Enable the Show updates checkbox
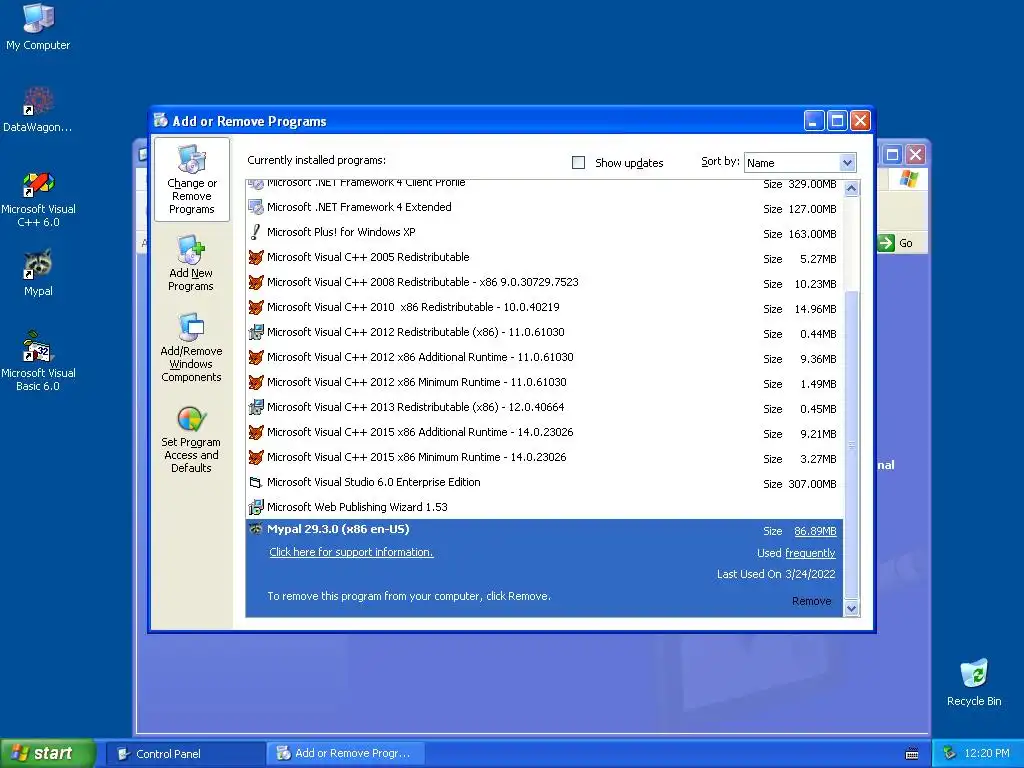The width and height of the screenshot is (1024, 768). click(578, 163)
